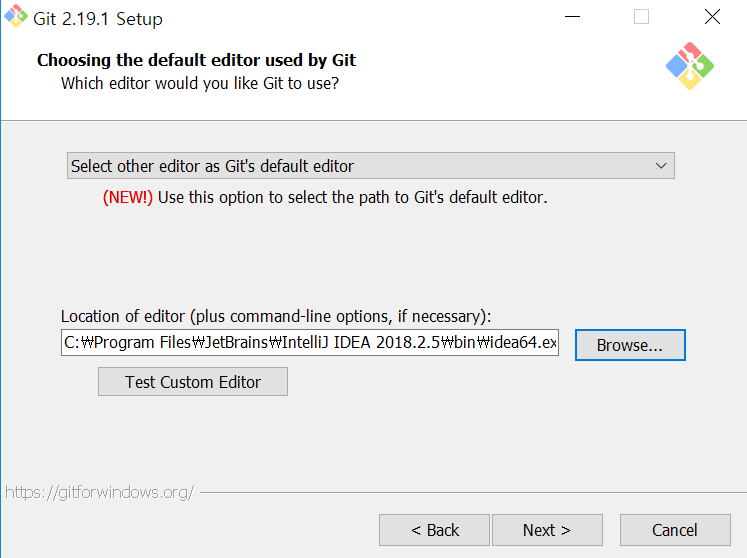Image resolution: width=747 pixels, height=558 pixels.
Task: Expand the editor dropdown chevron arrow
Action: pos(661,166)
